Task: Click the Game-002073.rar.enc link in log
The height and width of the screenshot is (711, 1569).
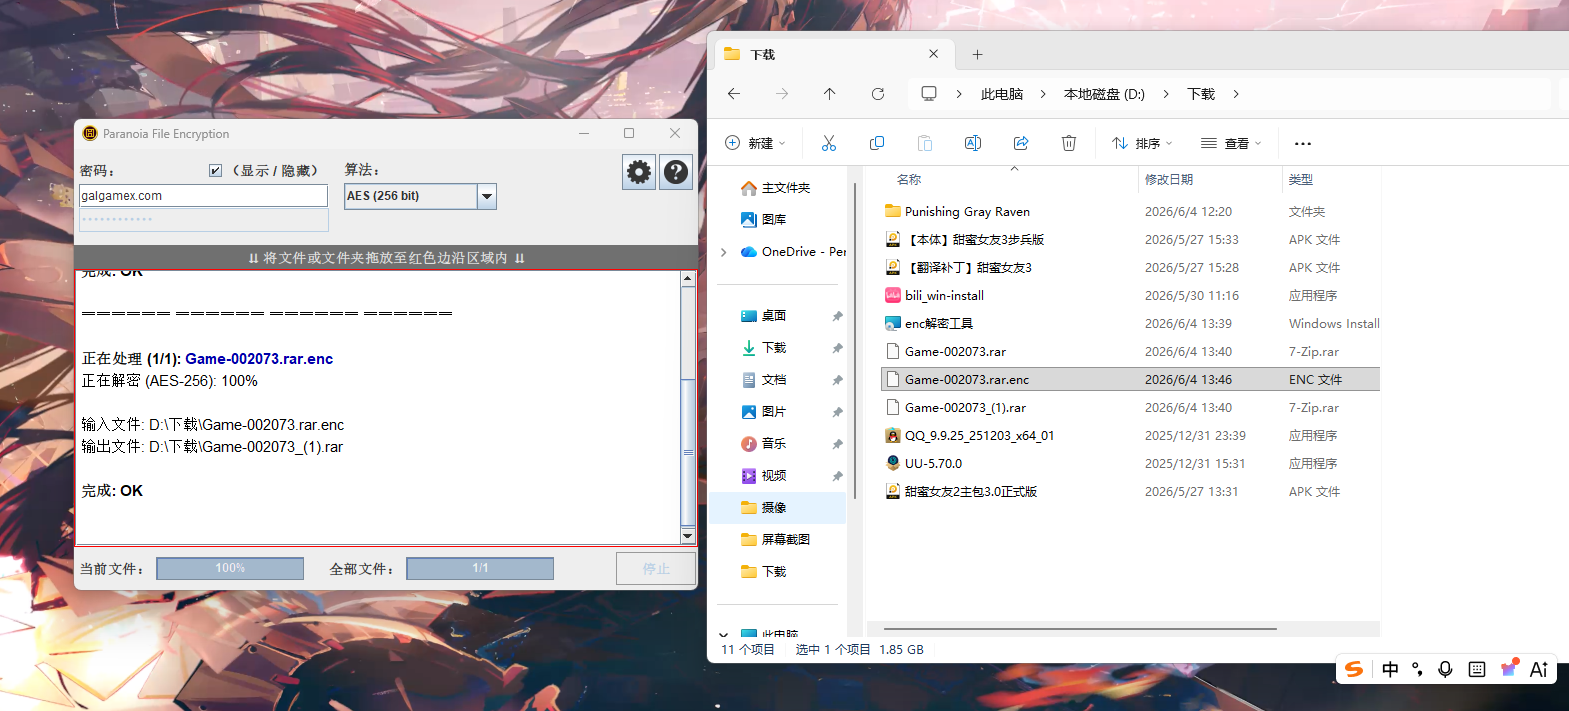Action: [259, 359]
